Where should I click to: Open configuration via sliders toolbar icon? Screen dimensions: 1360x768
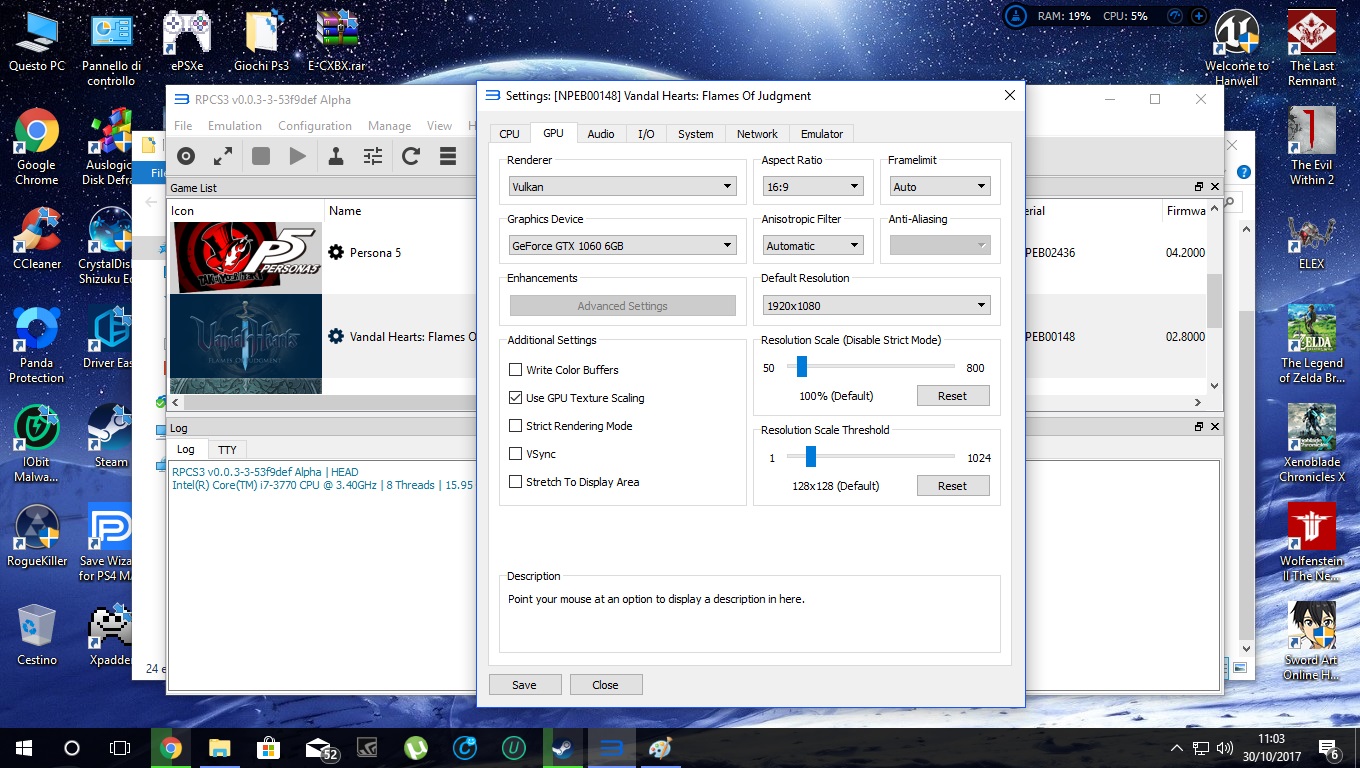(373, 156)
